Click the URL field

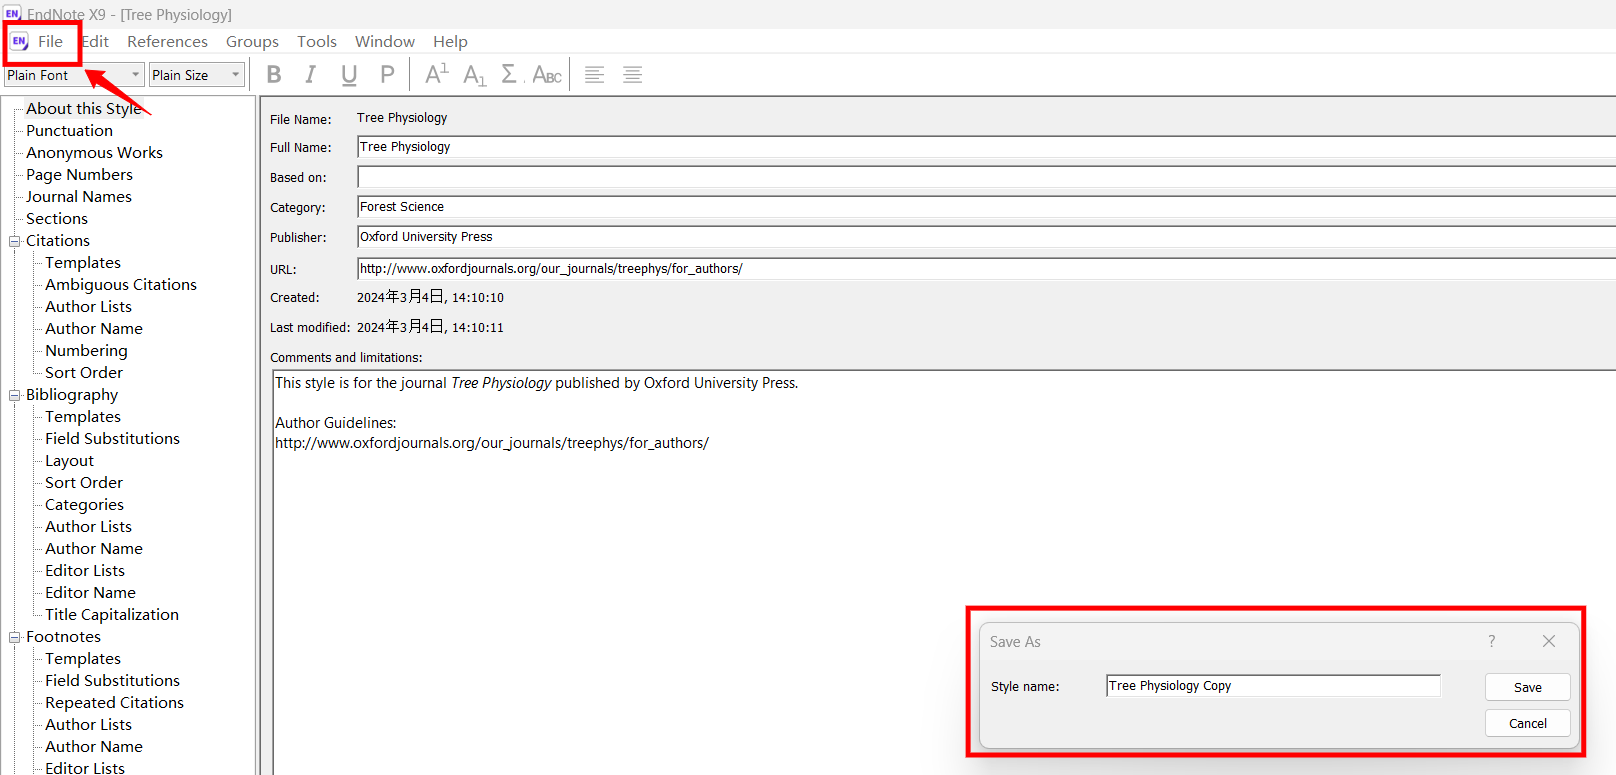(986, 269)
